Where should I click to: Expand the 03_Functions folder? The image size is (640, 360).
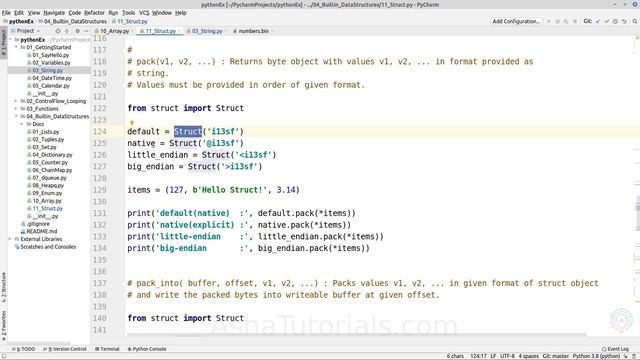tap(16, 109)
